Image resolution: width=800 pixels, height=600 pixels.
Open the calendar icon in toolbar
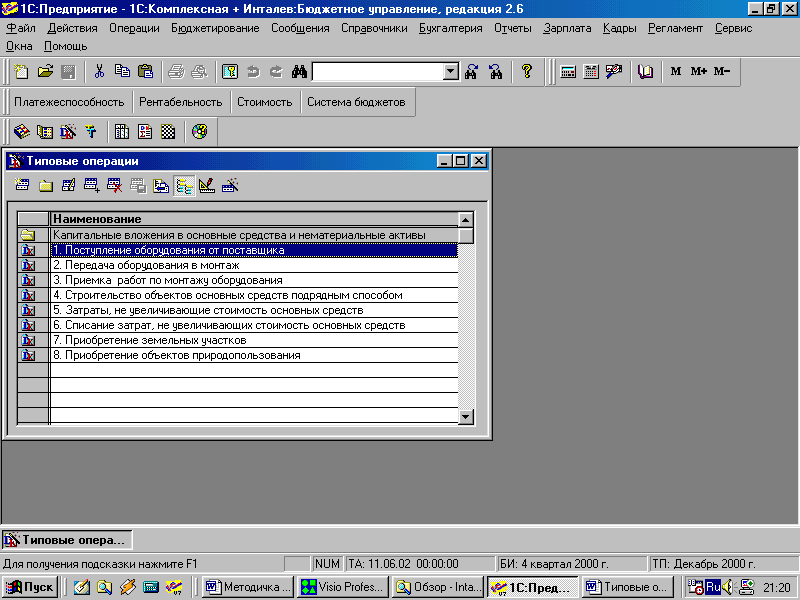tap(591, 71)
